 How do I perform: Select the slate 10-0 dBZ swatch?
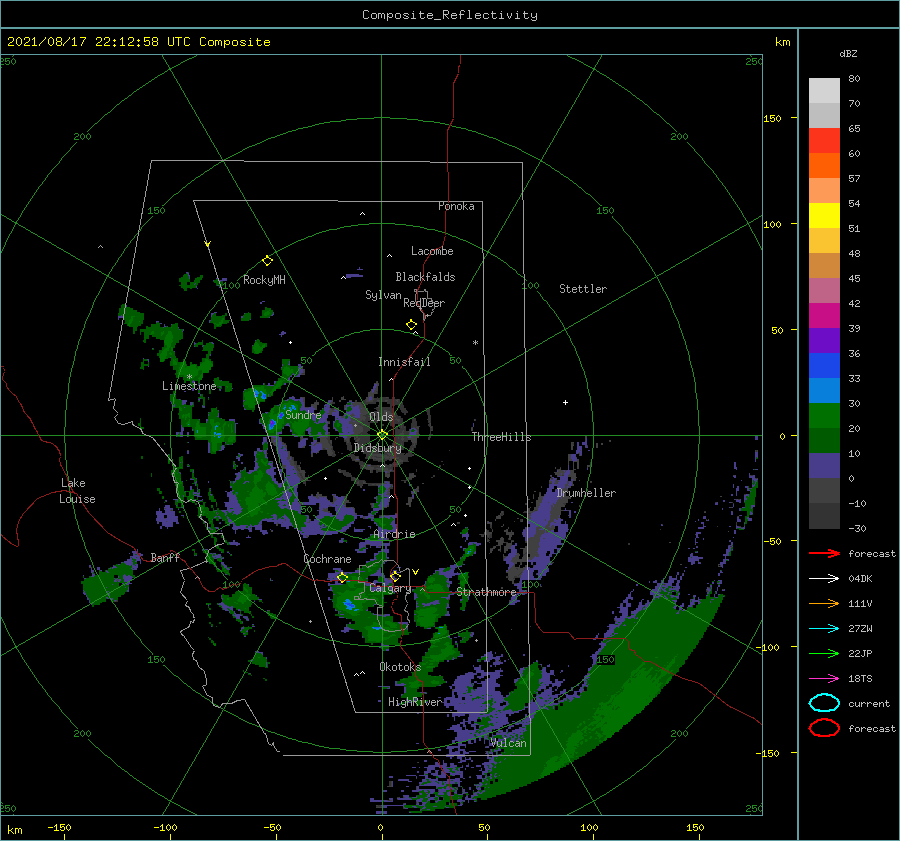click(824, 466)
